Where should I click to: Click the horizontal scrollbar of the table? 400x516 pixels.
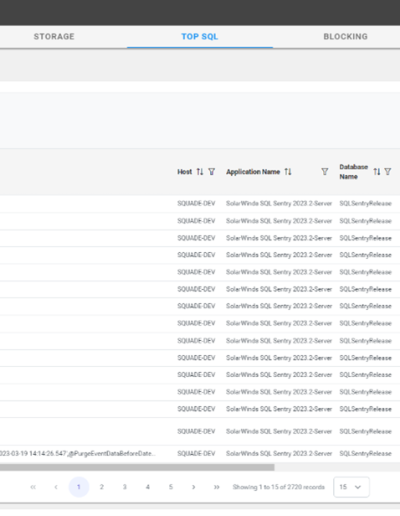[x=137, y=467]
